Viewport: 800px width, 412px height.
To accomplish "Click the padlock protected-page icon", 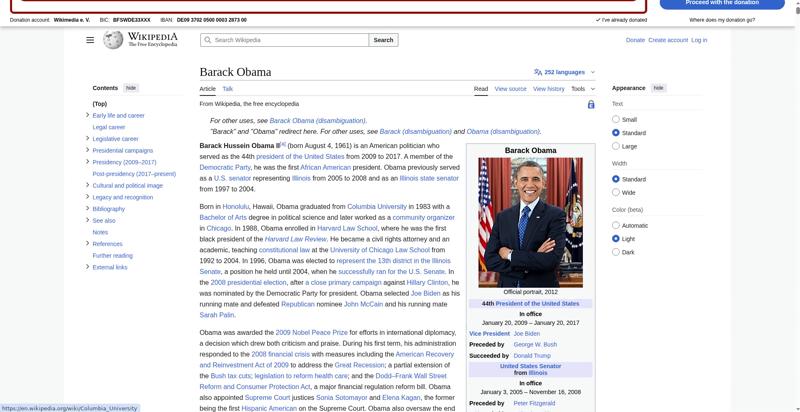I will [x=591, y=104].
